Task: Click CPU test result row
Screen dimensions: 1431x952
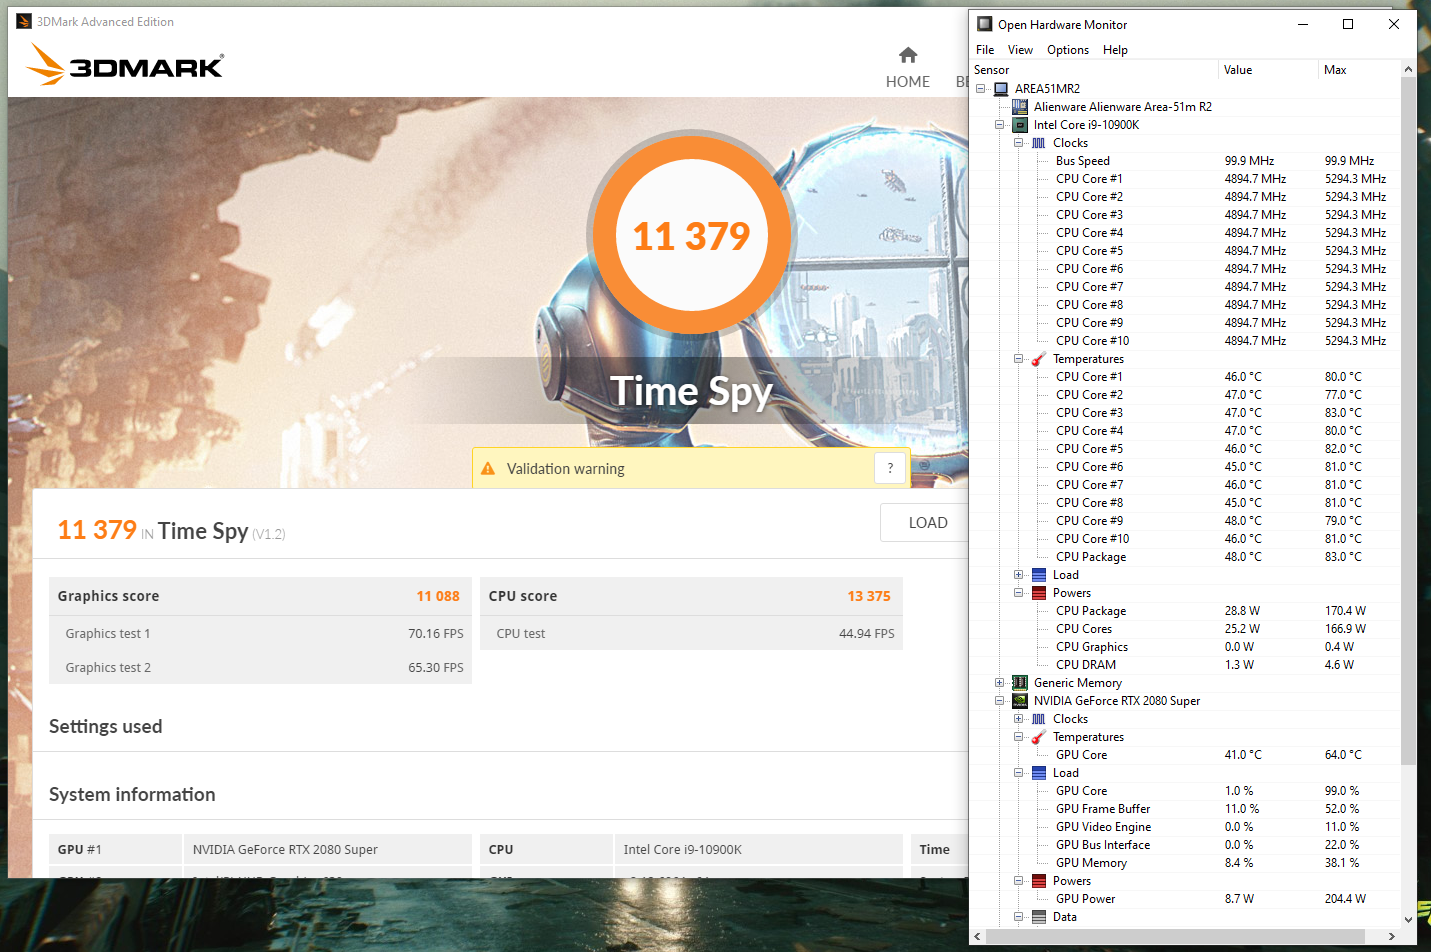Action: tap(691, 633)
